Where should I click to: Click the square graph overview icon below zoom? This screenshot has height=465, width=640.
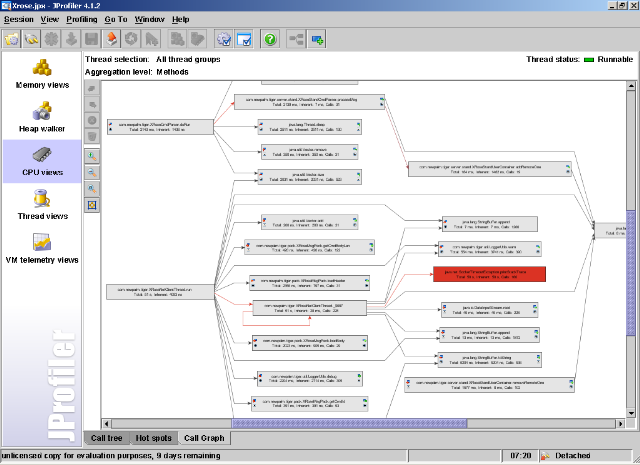92,205
